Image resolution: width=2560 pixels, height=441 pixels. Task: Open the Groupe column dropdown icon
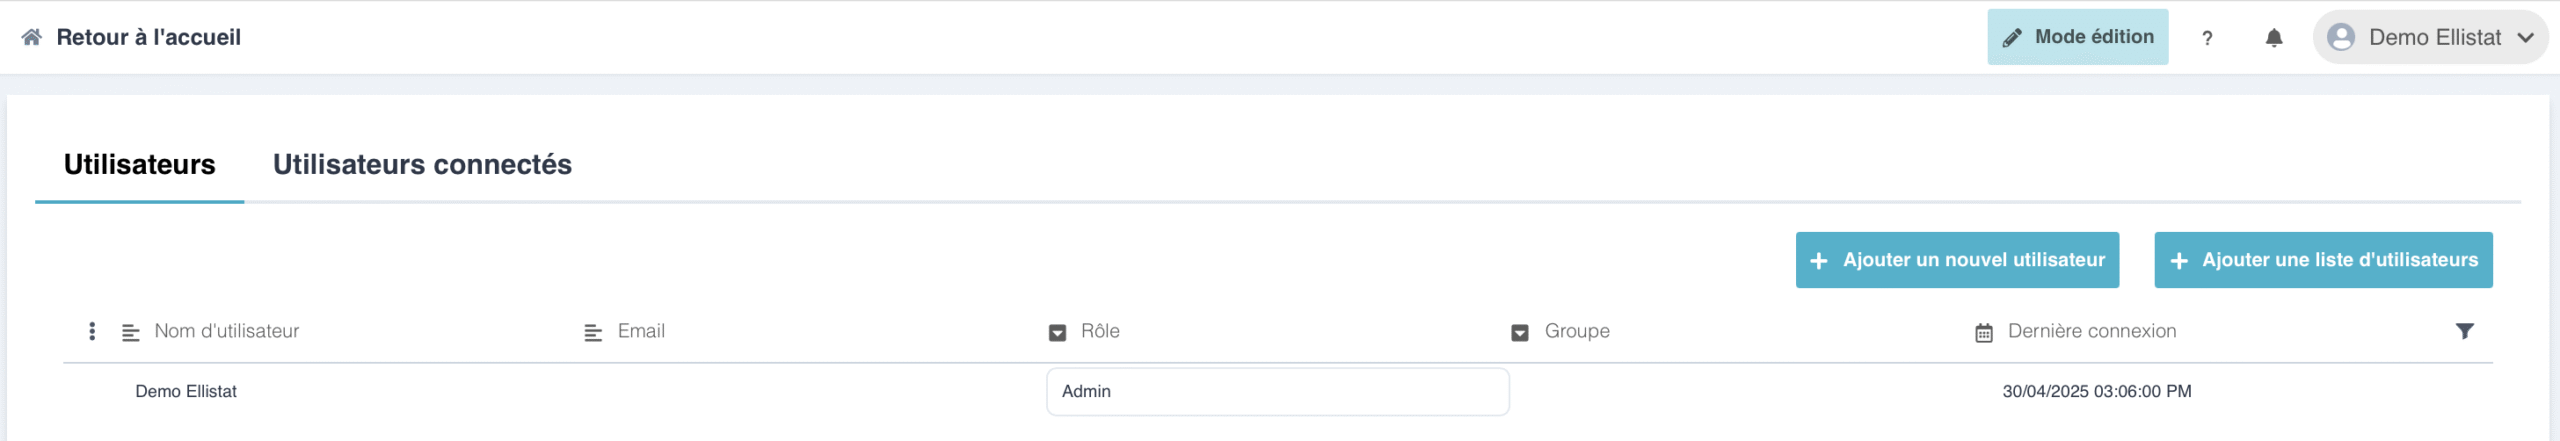pos(1520,332)
